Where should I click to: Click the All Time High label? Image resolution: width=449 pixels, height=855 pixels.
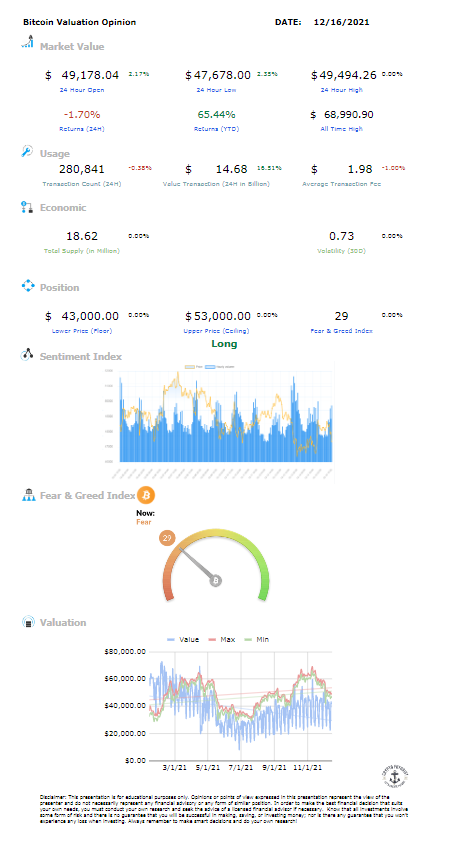click(x=341, y=129)
